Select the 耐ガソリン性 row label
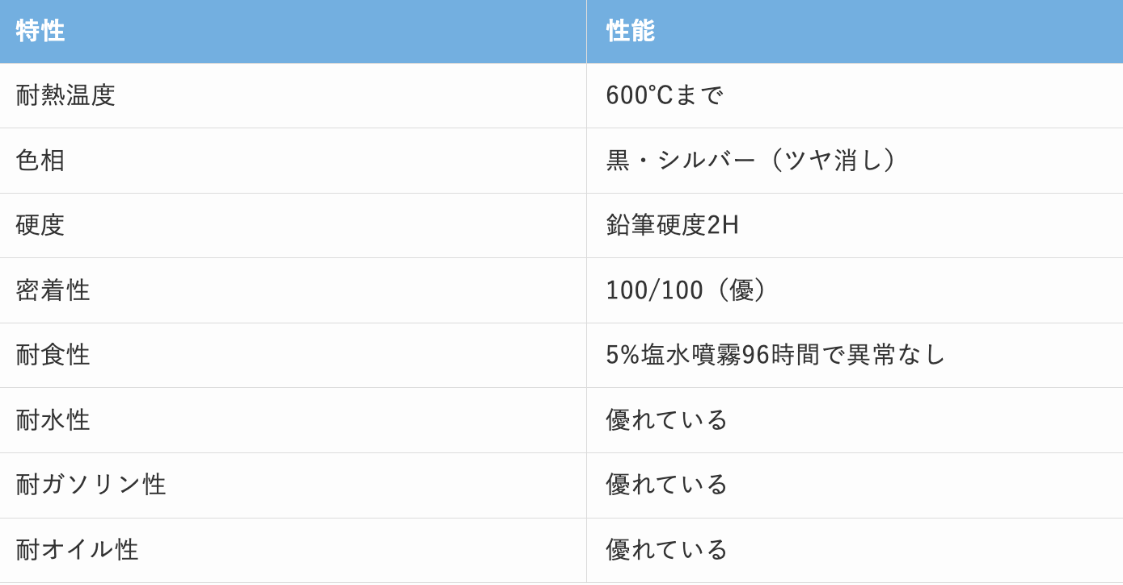Image resolution: width=1123 pixels, height=585 pixels. [x=91, y=485]
